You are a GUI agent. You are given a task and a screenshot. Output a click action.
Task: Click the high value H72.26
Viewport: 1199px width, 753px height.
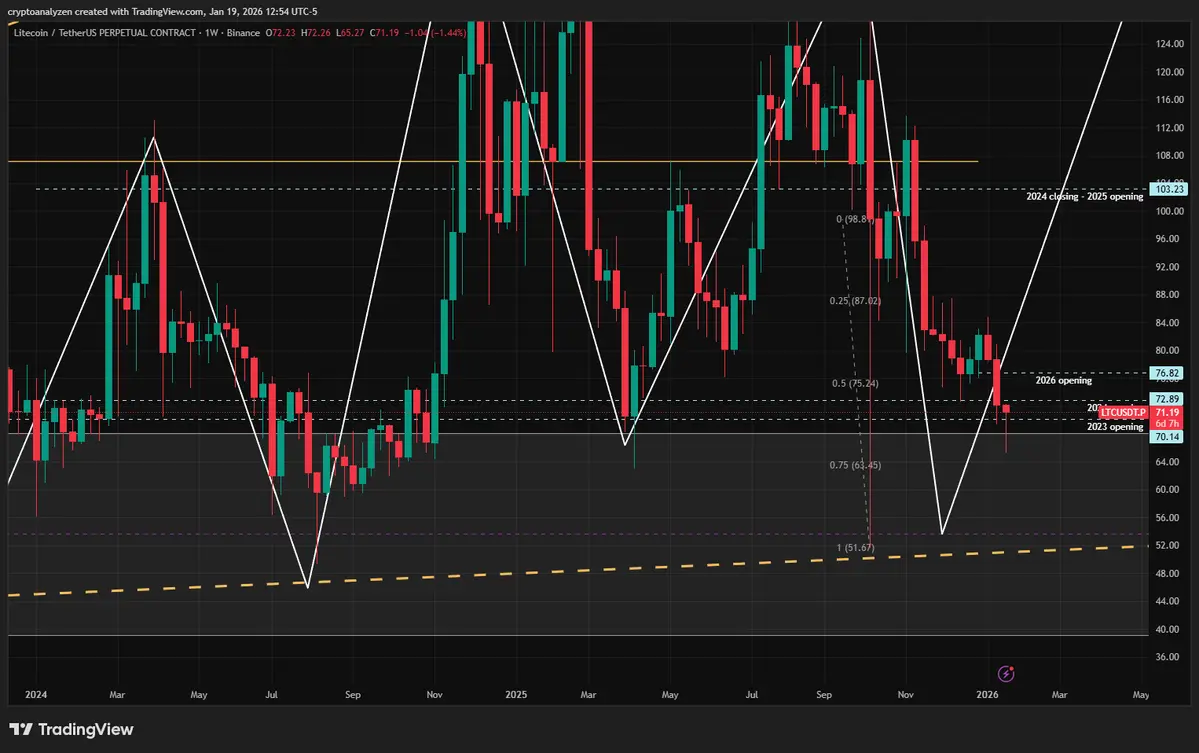[x=316, y=33]
